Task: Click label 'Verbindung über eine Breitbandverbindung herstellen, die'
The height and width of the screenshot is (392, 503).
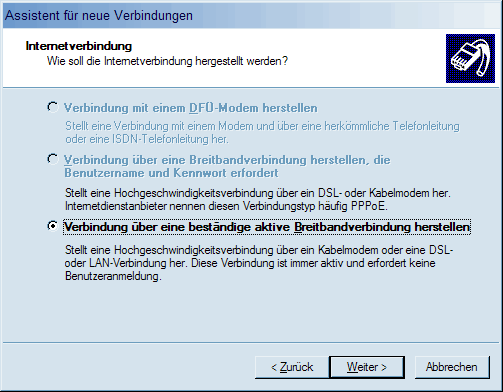Action: 227,160
